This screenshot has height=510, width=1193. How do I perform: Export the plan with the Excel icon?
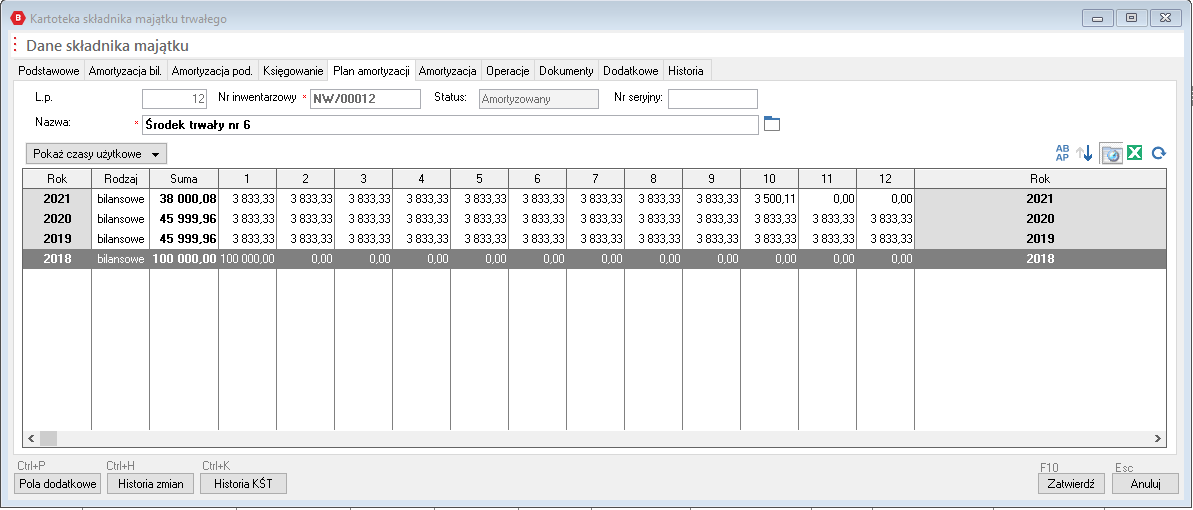pos(1135,153)
